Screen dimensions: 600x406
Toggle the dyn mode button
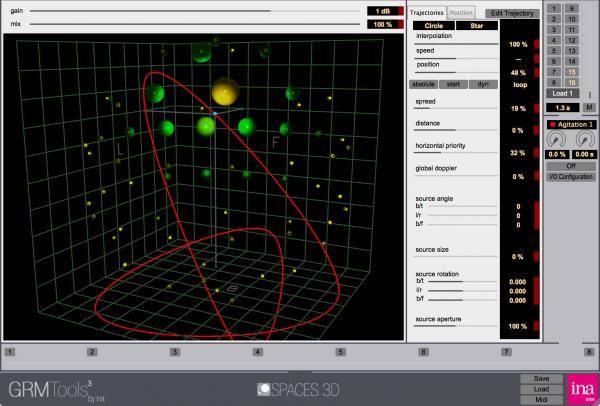[483, 84]
